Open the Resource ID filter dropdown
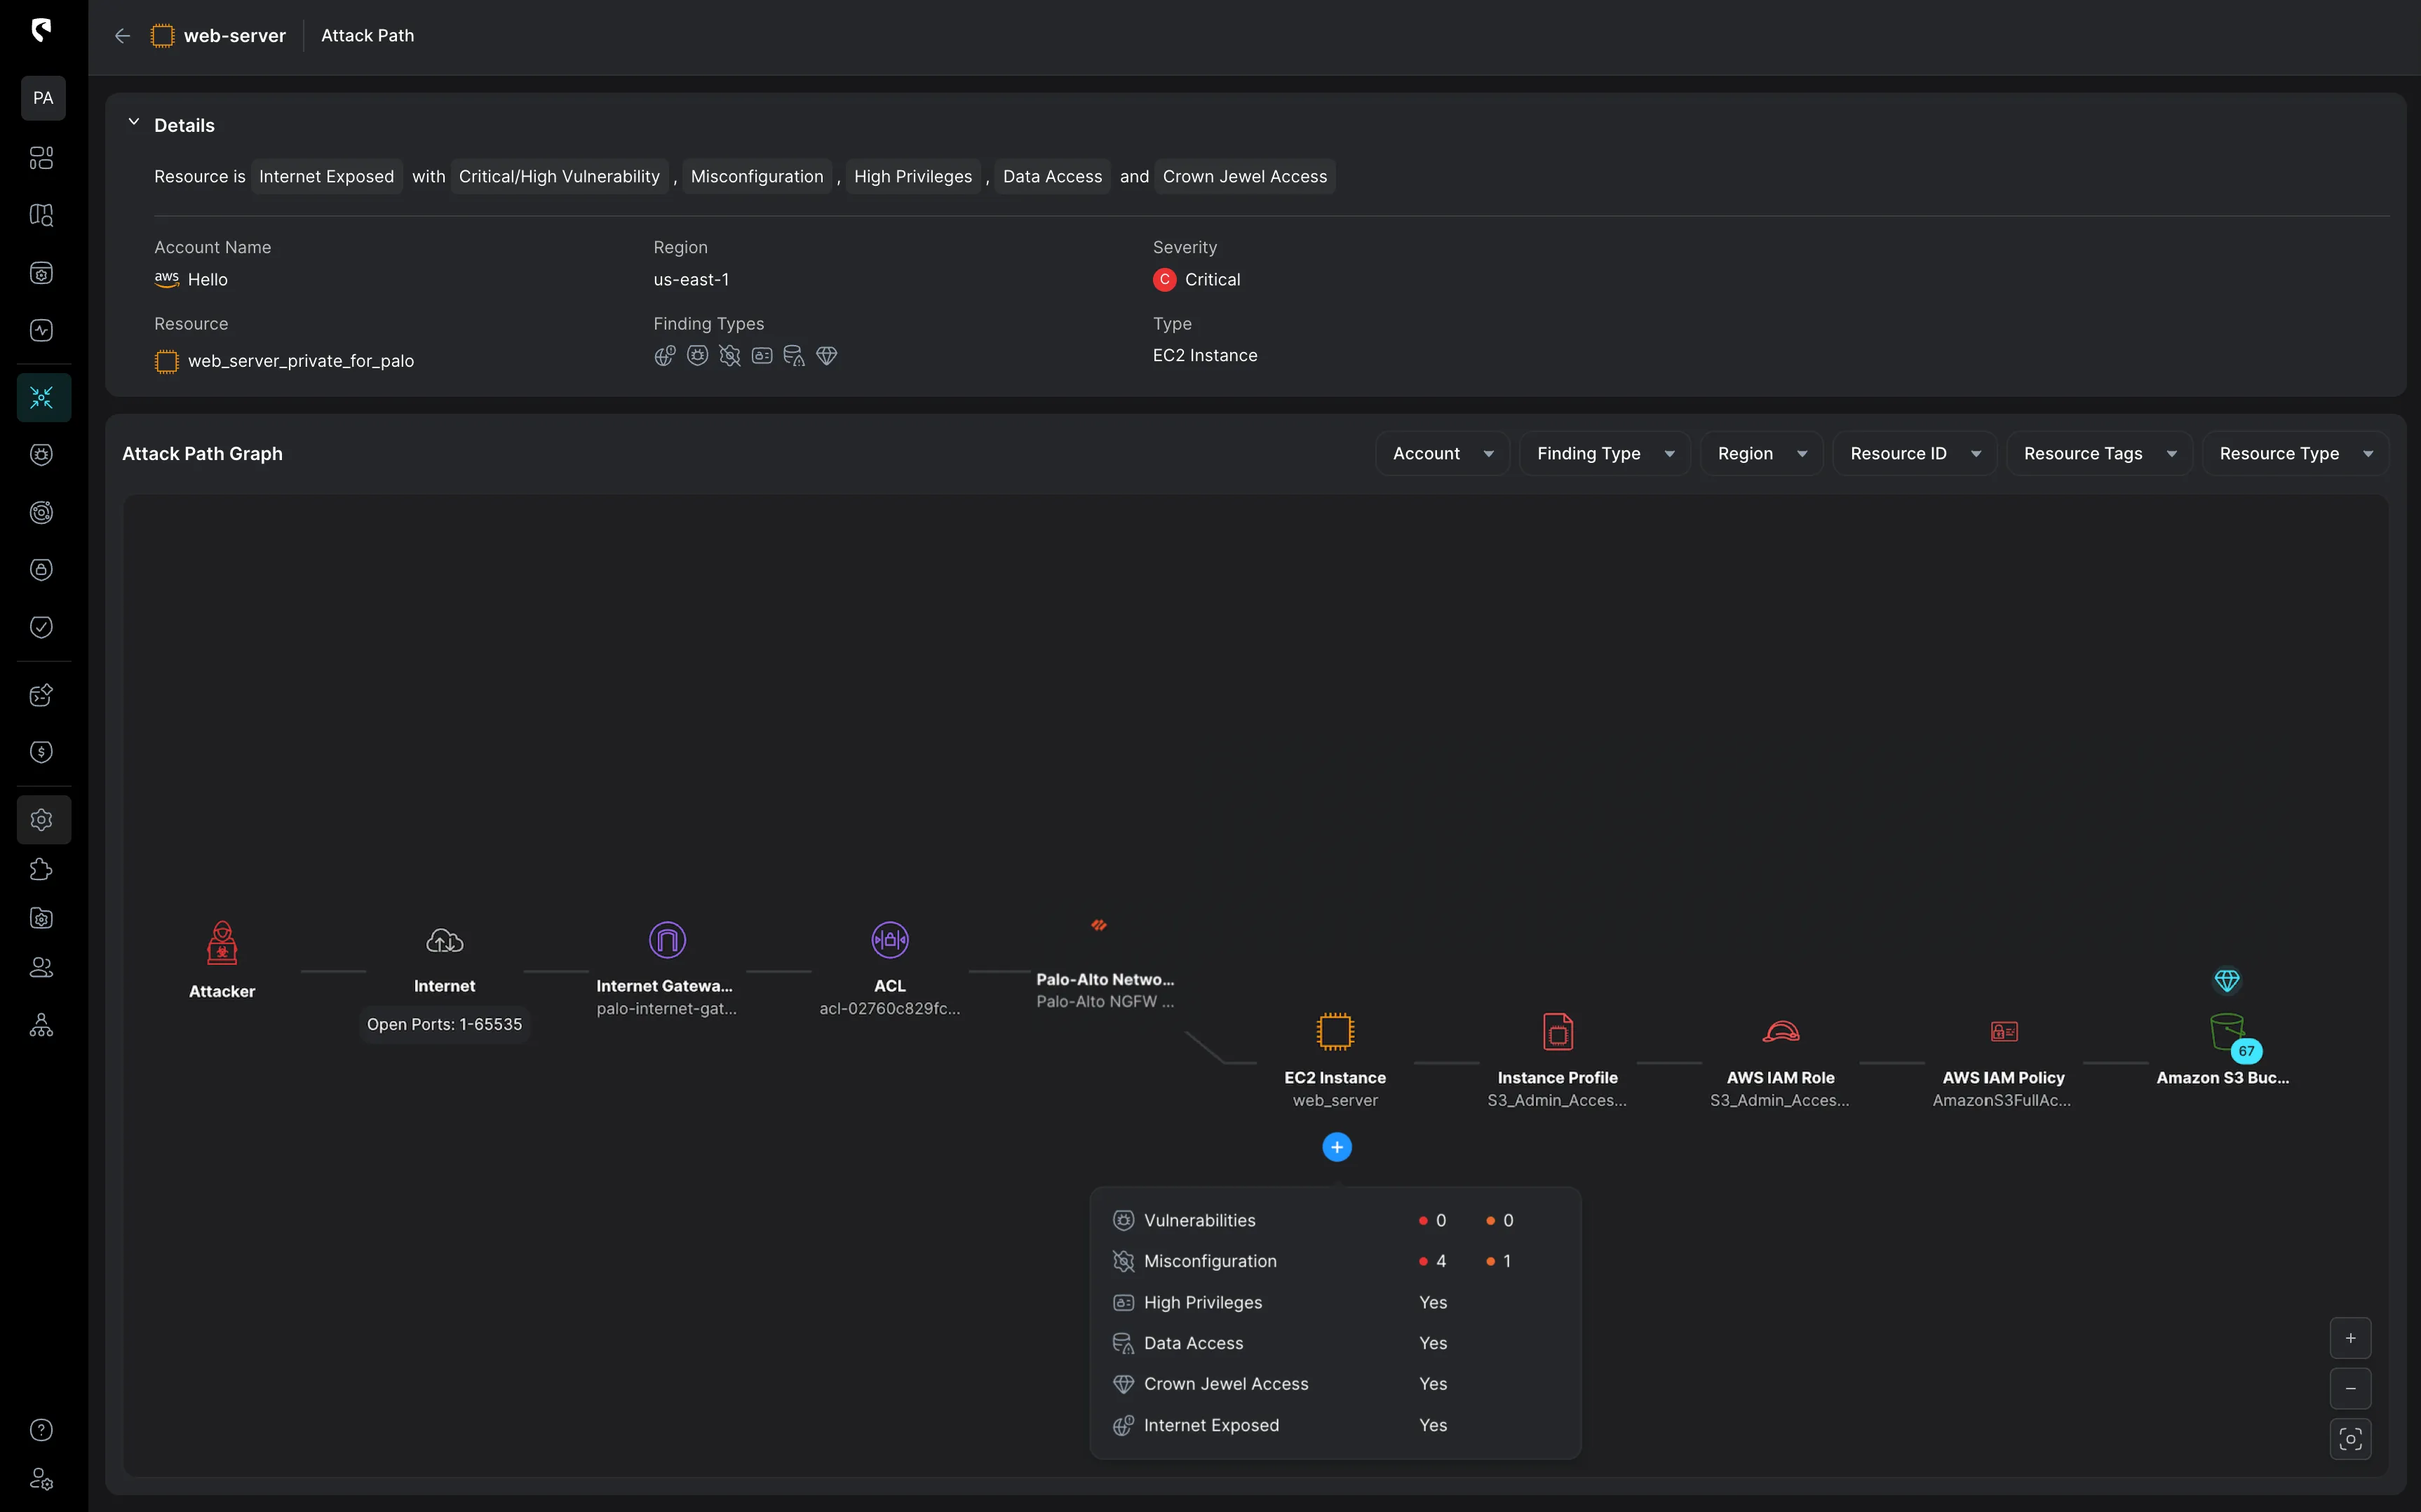The width and height of the screenshot is (2421, 1512). (x=1915, y=454)
